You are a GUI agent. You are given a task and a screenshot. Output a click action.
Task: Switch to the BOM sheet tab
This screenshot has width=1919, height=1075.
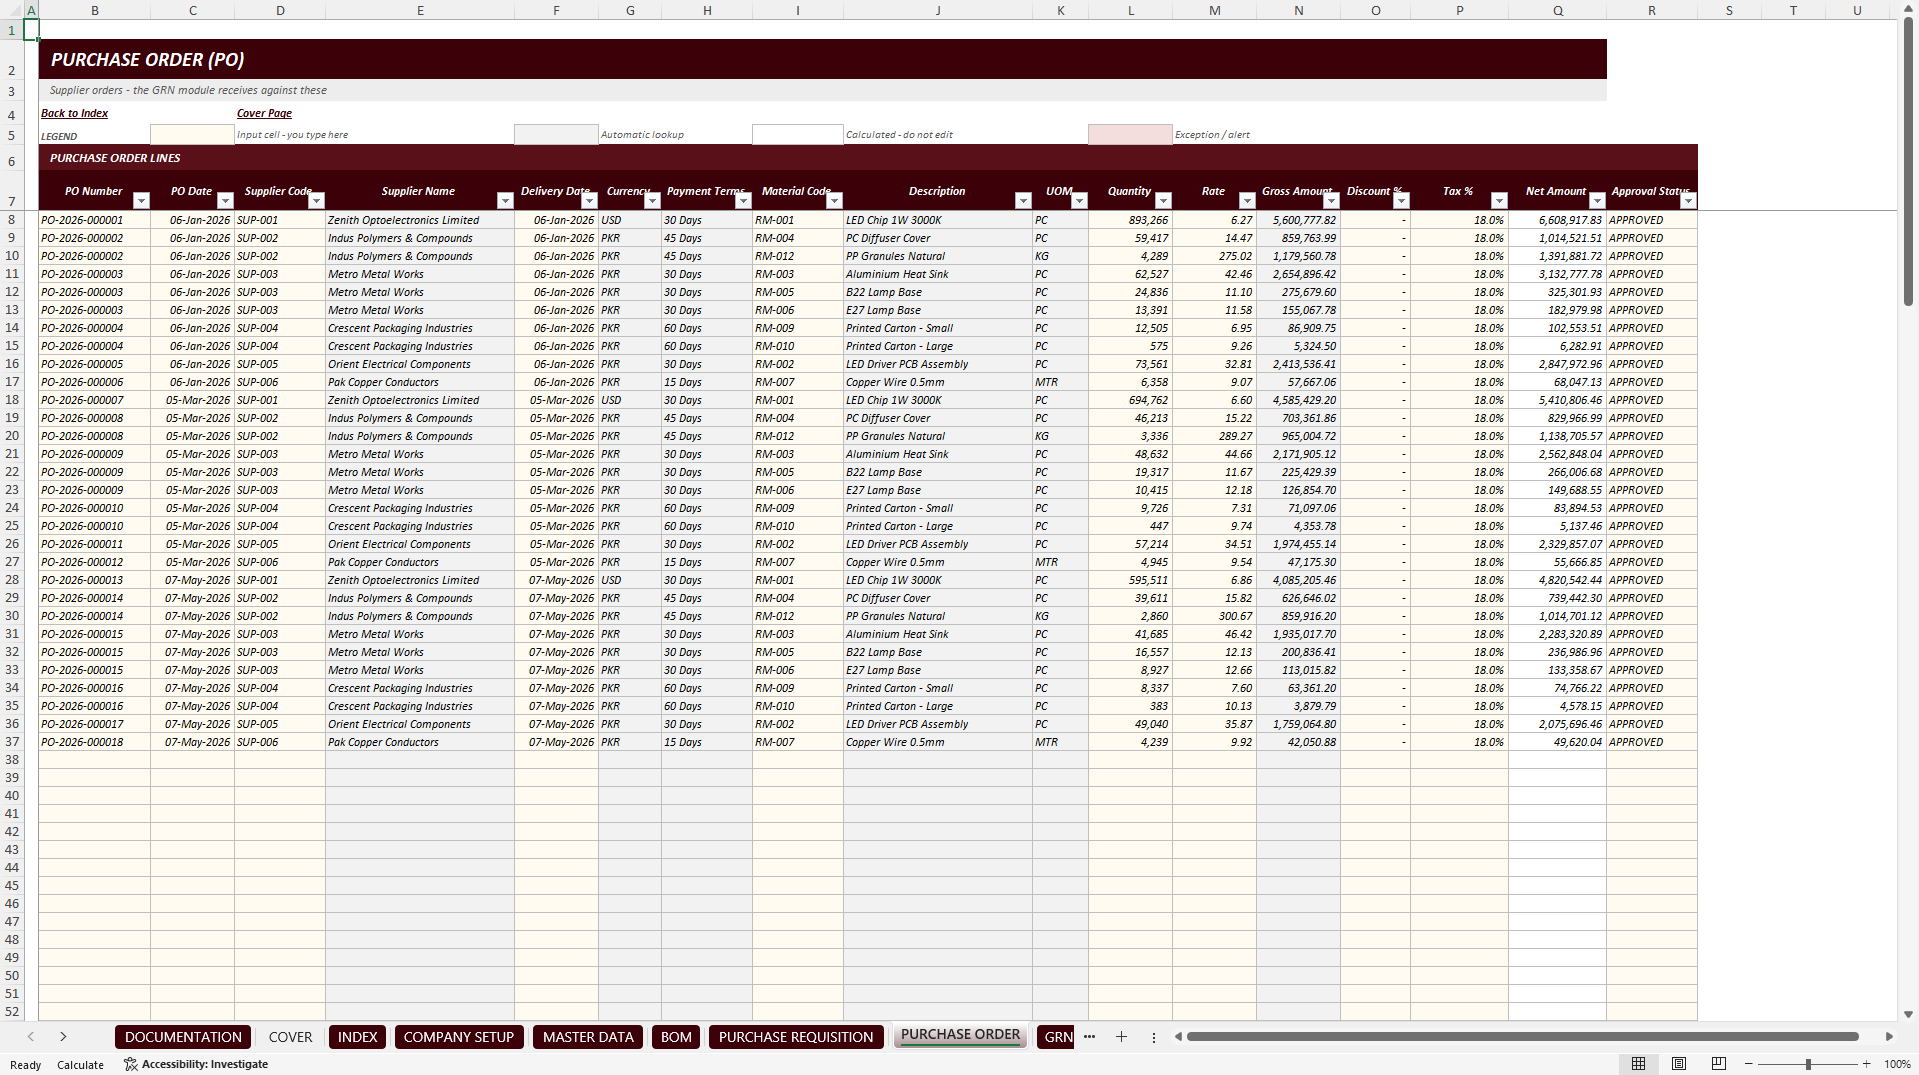676,1037
